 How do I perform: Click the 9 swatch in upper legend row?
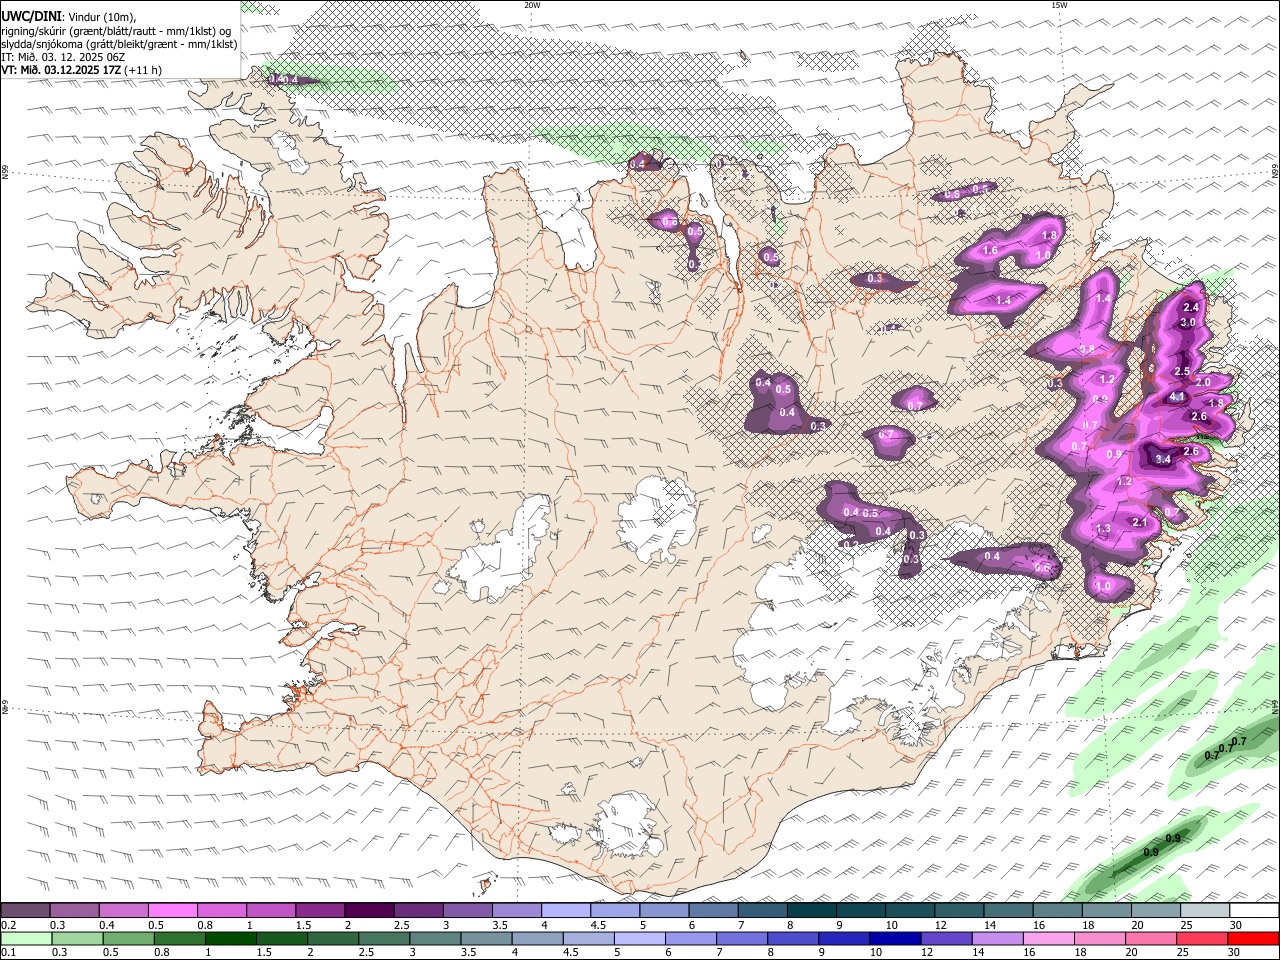click(x=859, y=910)
